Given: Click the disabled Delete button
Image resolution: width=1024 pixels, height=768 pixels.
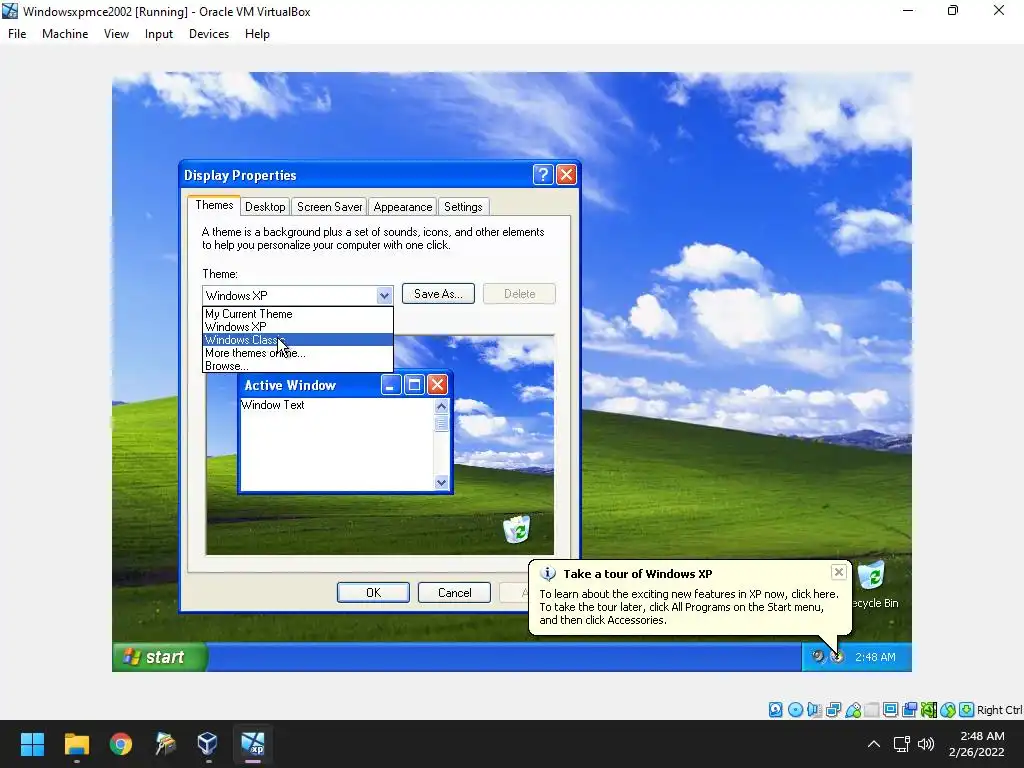Looking at the screenshot, I should 519,294.
